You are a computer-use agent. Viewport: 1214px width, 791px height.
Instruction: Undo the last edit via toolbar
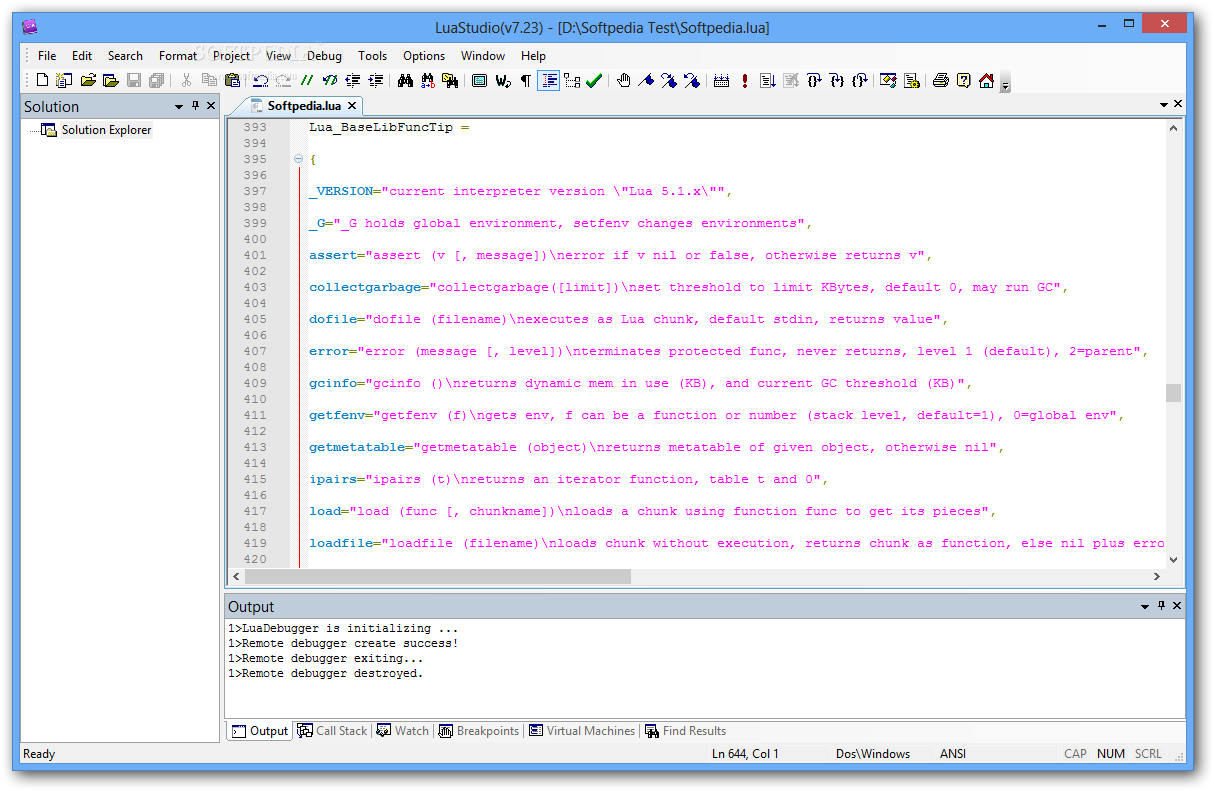pyautogui.click(x=261, y=81)
